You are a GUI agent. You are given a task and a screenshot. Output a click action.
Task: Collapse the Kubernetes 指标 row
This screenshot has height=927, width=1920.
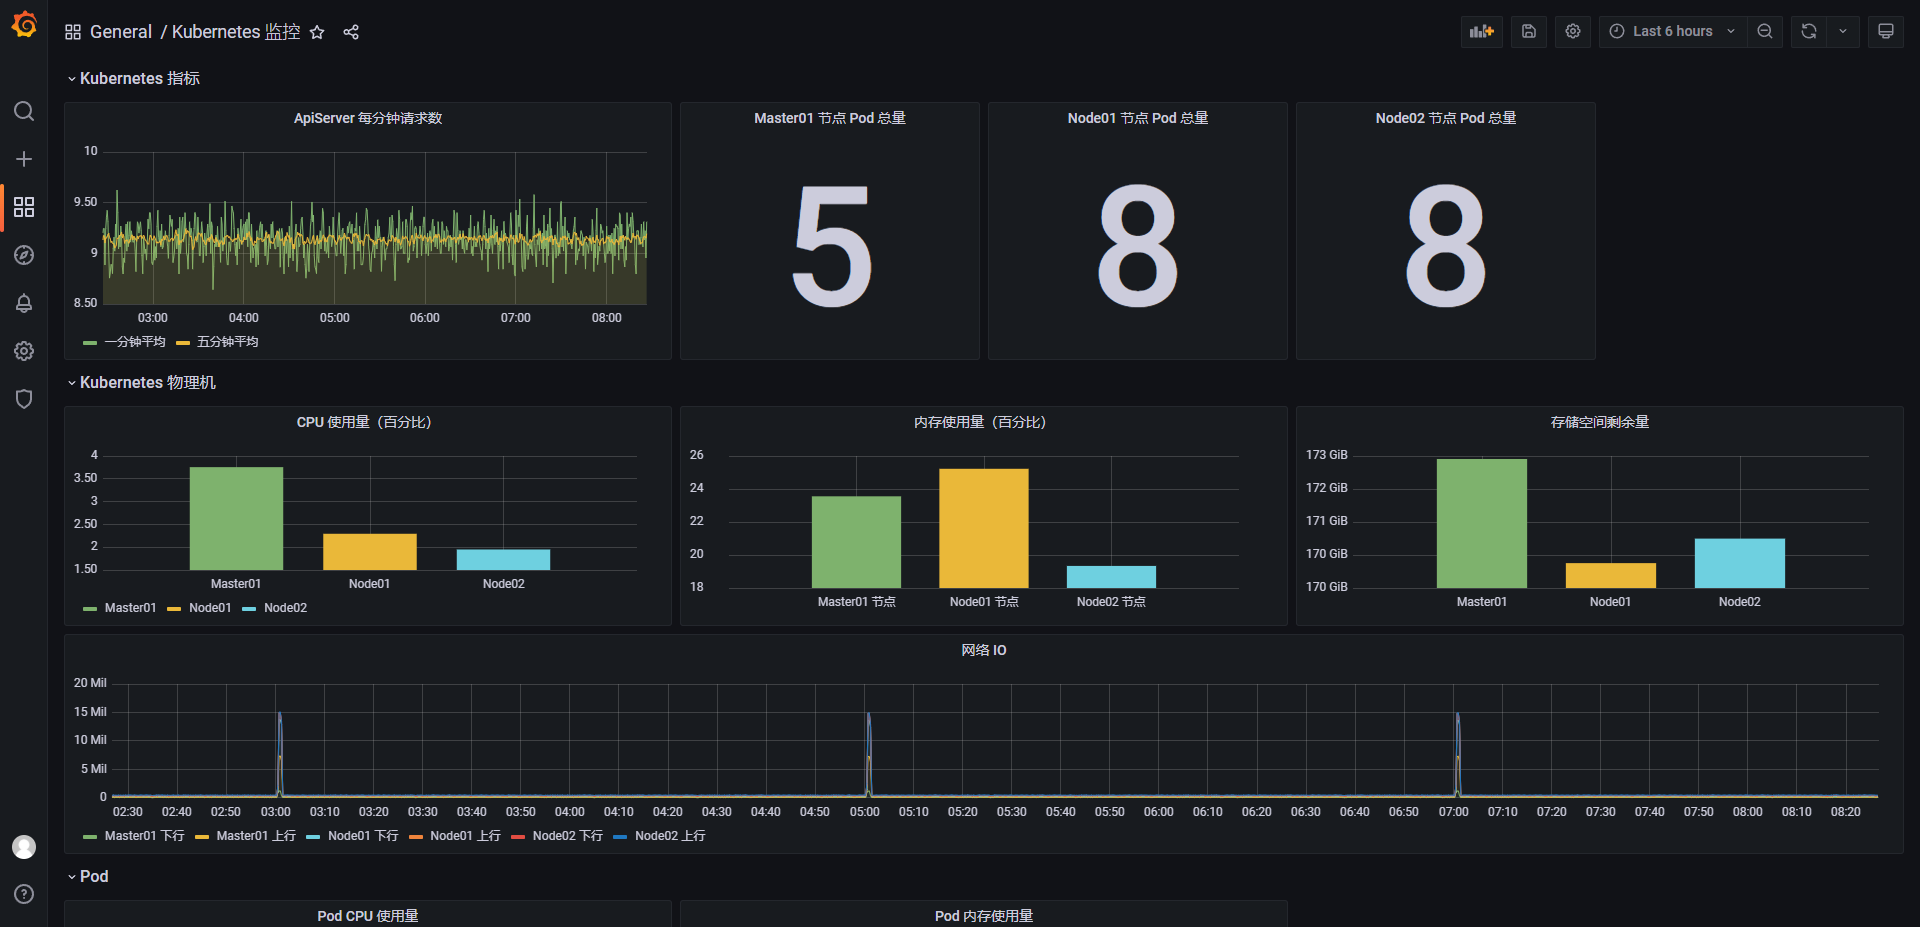133,78
